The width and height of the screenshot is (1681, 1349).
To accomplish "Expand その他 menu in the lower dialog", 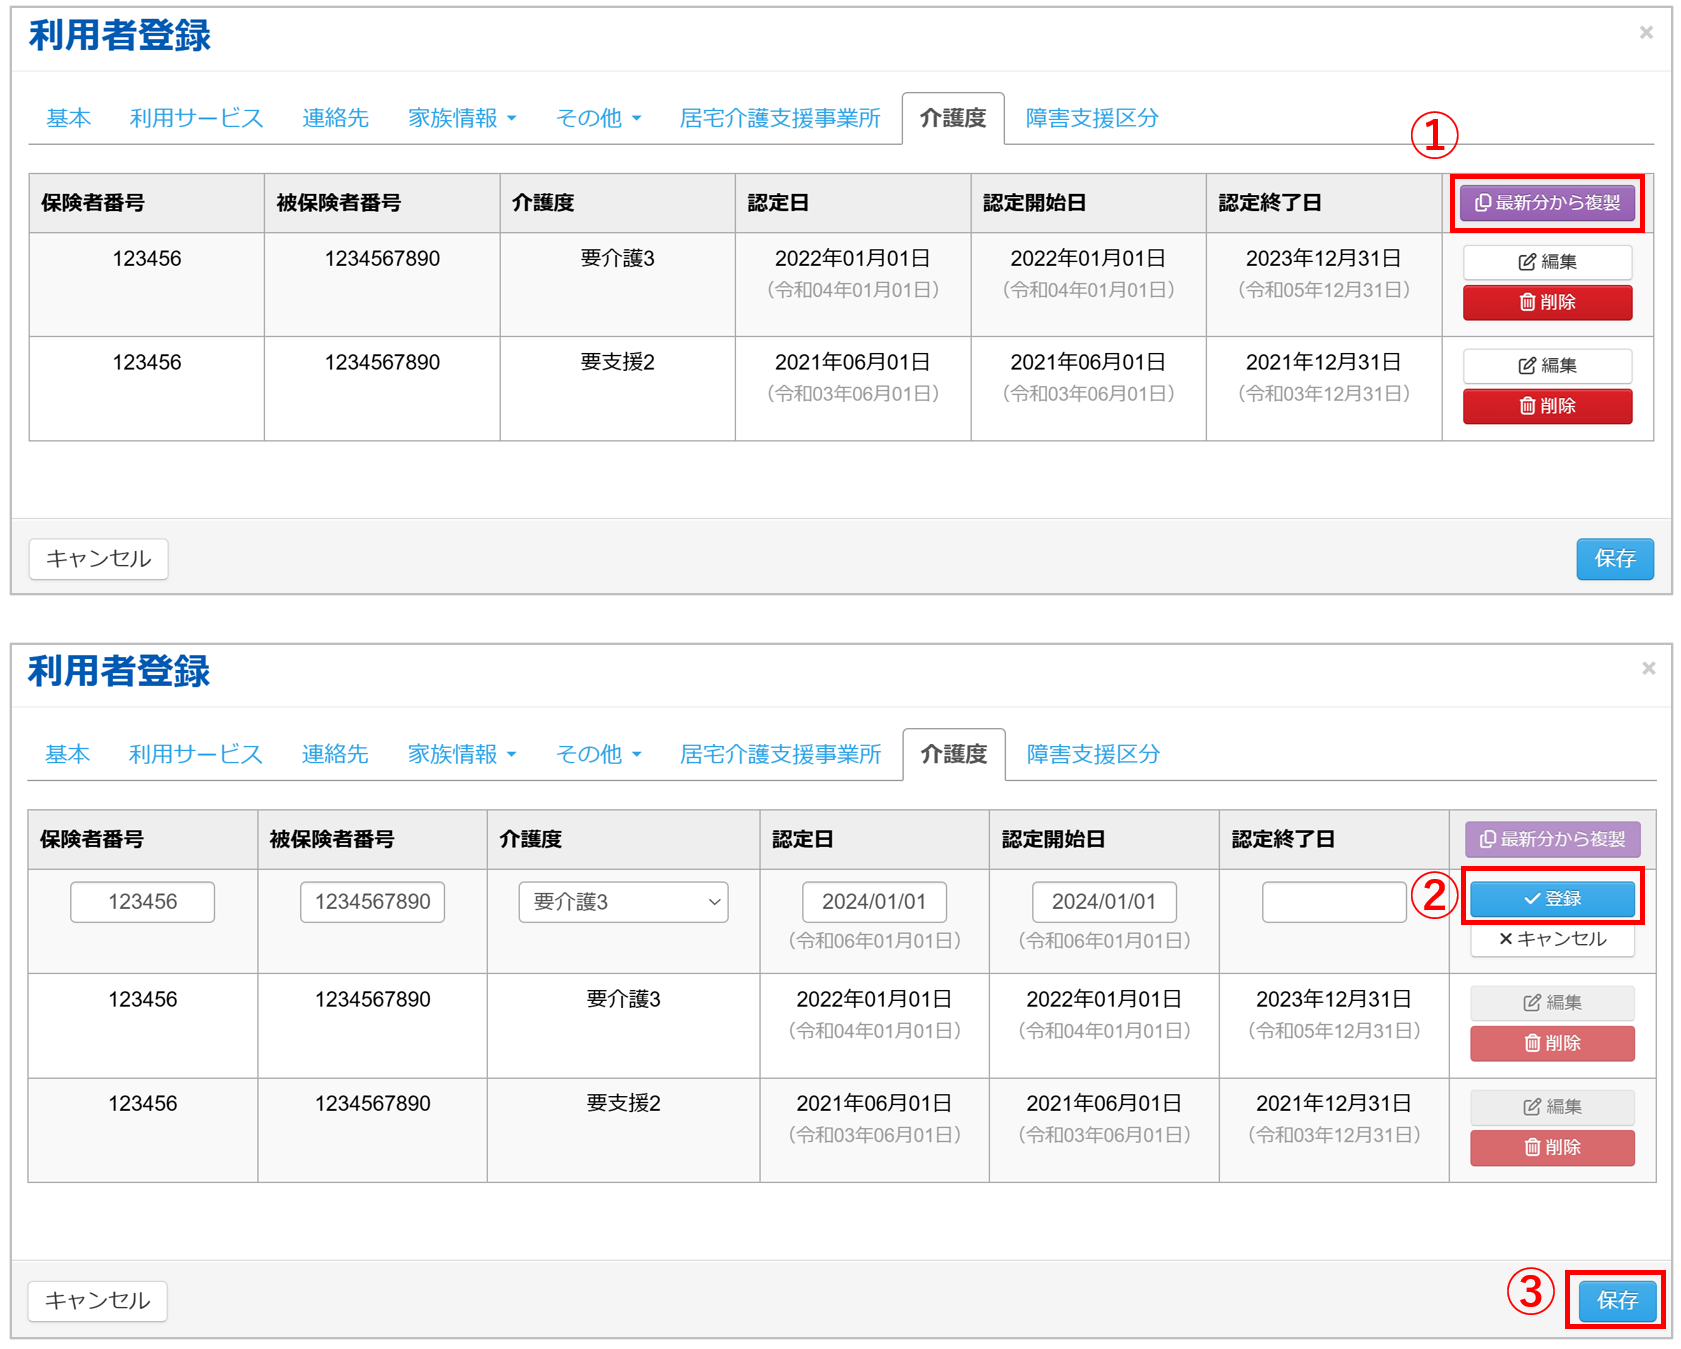I will pos(597,755).
